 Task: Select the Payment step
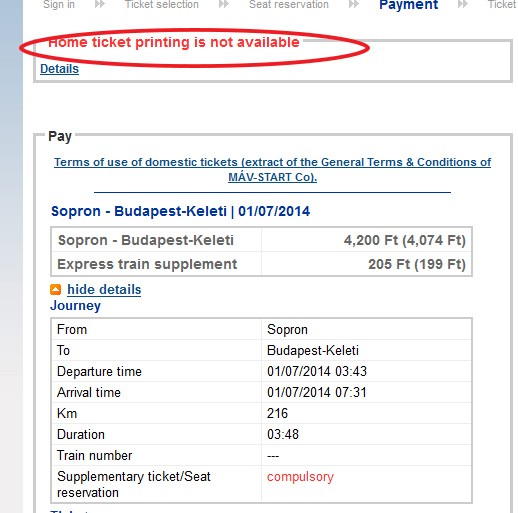(408, 5)
